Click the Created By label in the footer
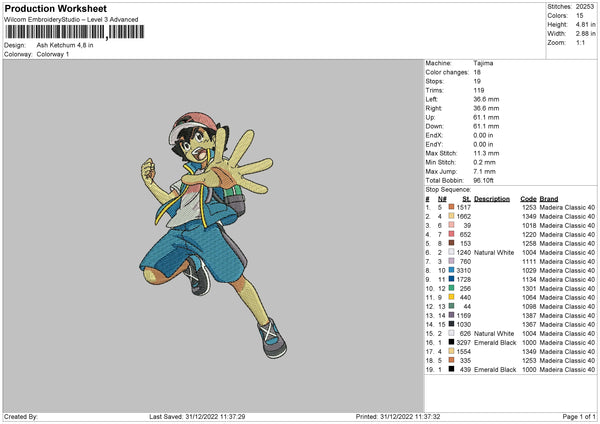This screenshot has height=424, width=600. [x=21, y=416]
